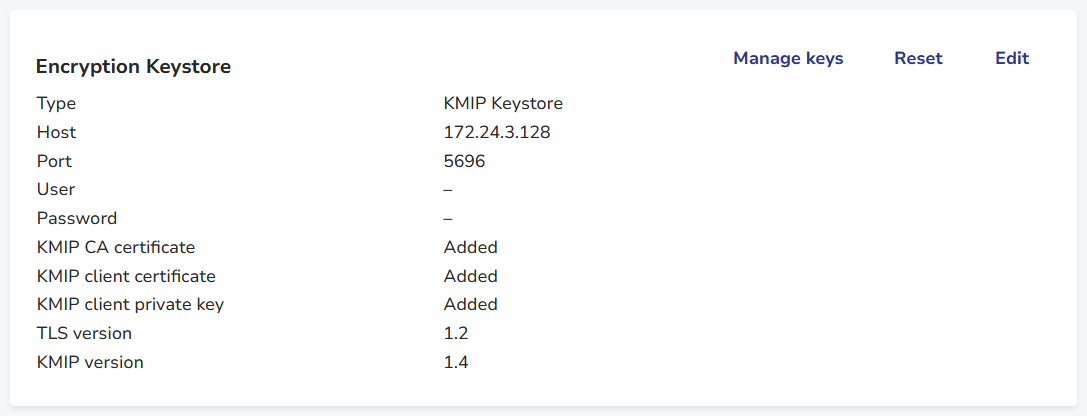Image resolution: width=1087 pixels, height=416 pixels.
Task: Edit the Encryption Keystore settings
Action: click(x=1012, y=58)
